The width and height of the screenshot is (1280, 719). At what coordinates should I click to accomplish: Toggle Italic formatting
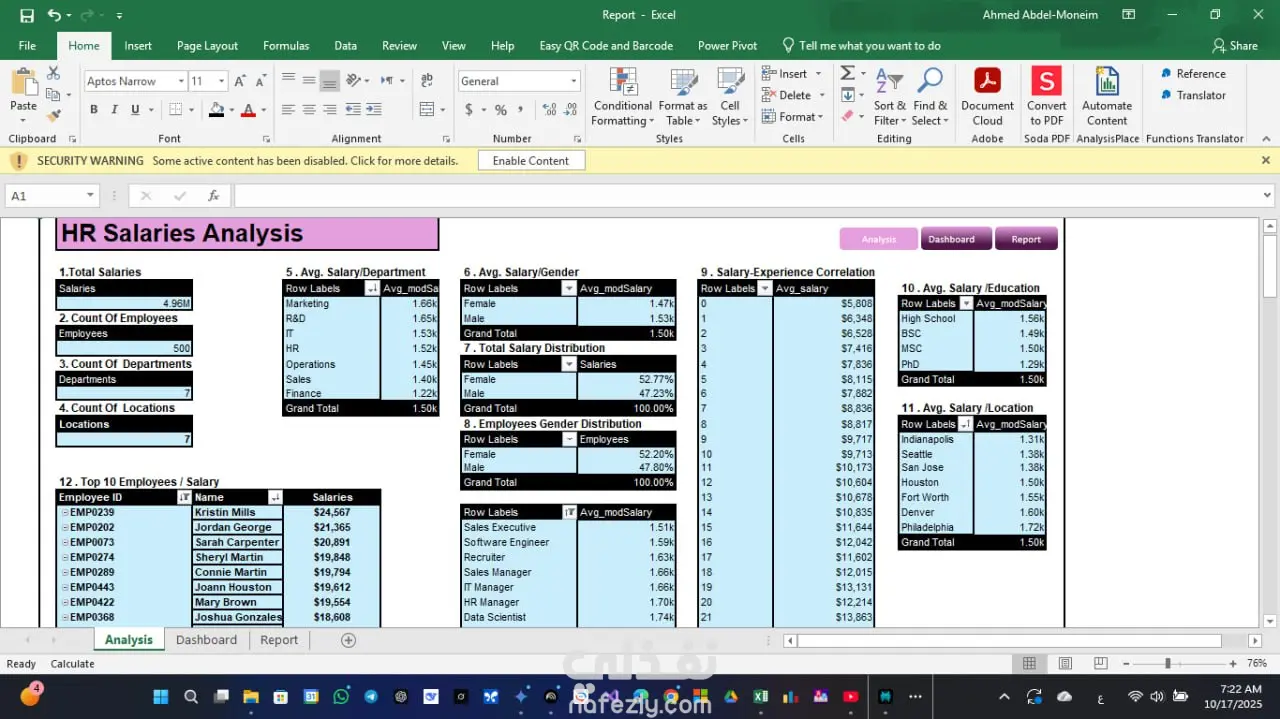click(x=115, y=110)
